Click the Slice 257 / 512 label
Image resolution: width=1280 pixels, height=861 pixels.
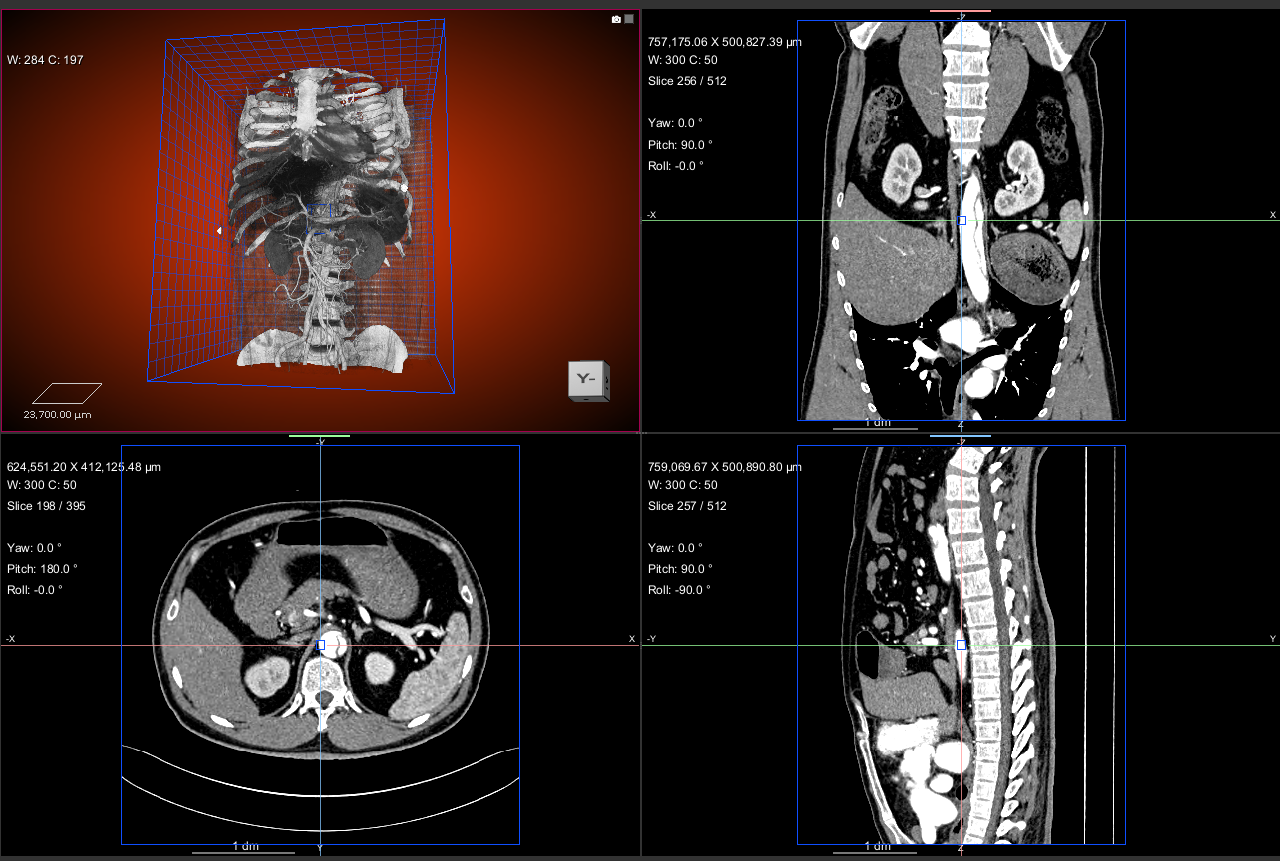[687, 506]
